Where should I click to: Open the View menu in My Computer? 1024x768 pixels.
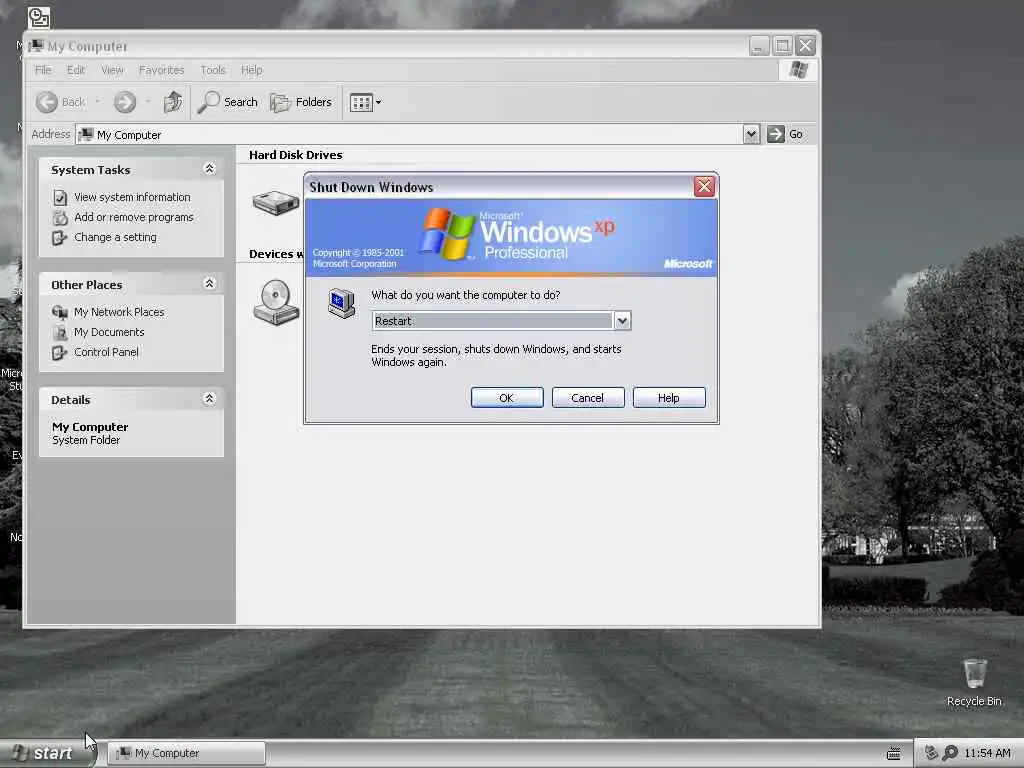[112, 70]
